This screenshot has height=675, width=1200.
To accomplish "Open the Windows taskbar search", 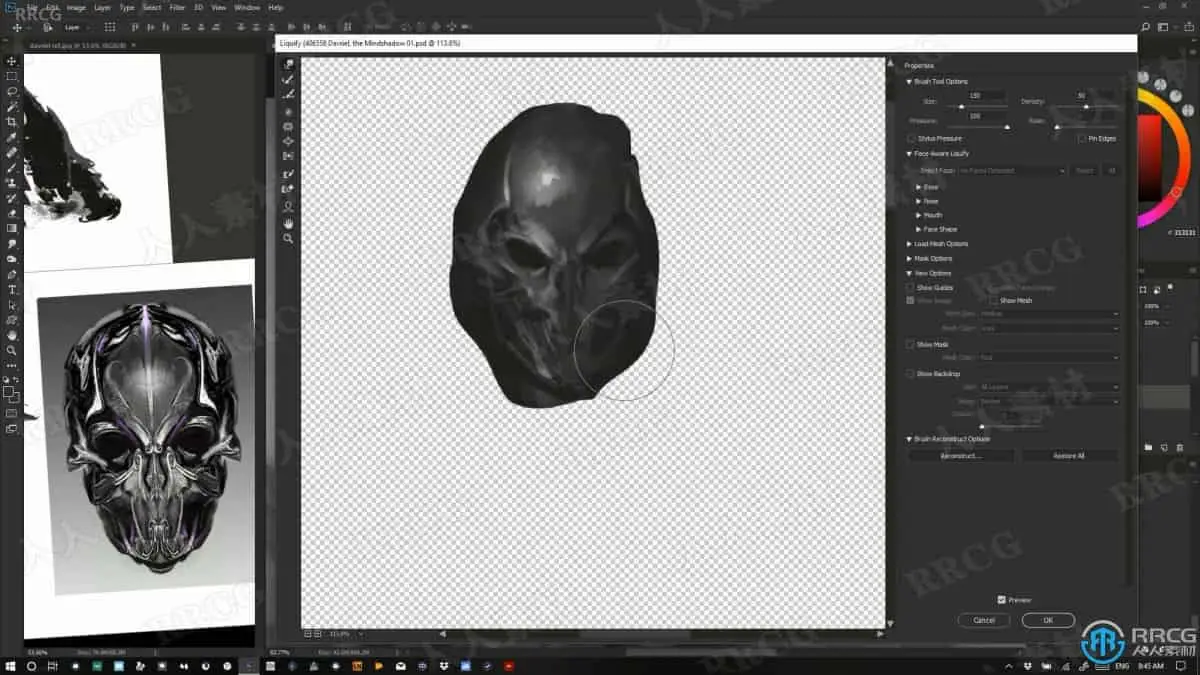I will tap(32, 665).
